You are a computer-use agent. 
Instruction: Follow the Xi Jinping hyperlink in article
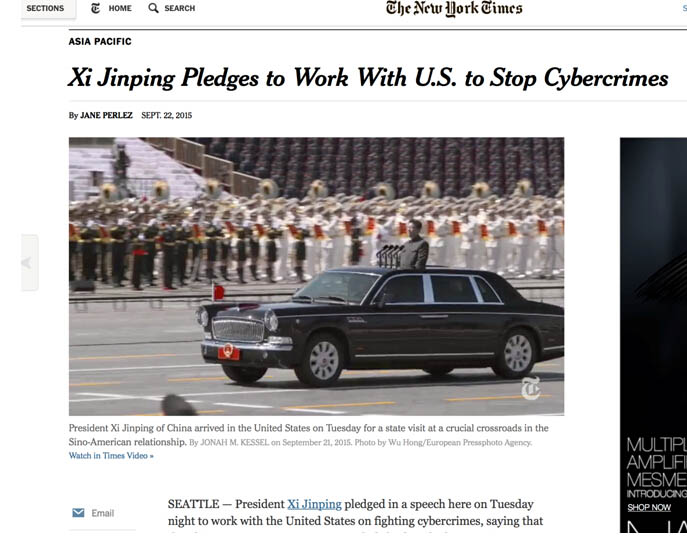314,504
